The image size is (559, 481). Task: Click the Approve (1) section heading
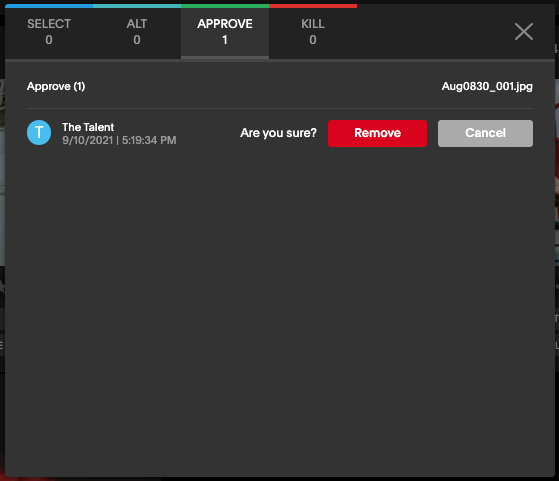click(56, 86)
